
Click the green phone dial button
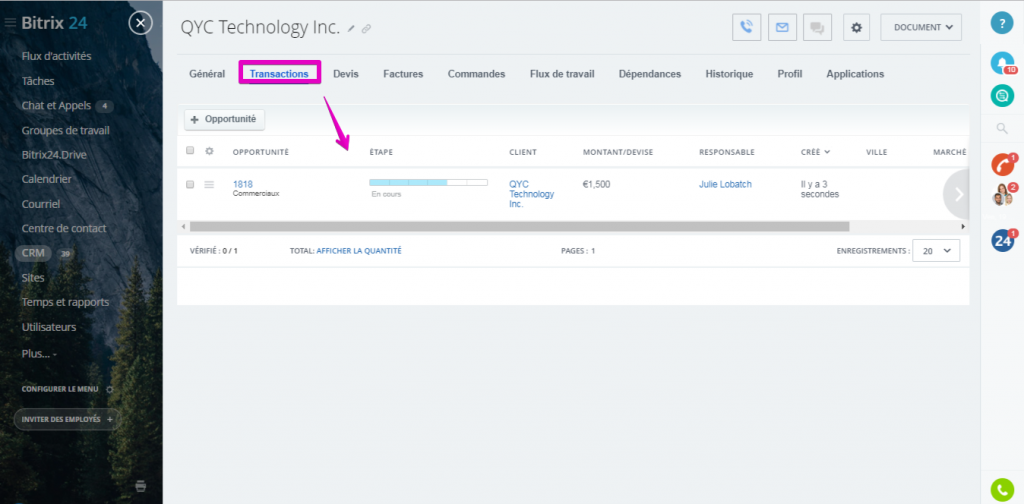(x=1002, y=490)
